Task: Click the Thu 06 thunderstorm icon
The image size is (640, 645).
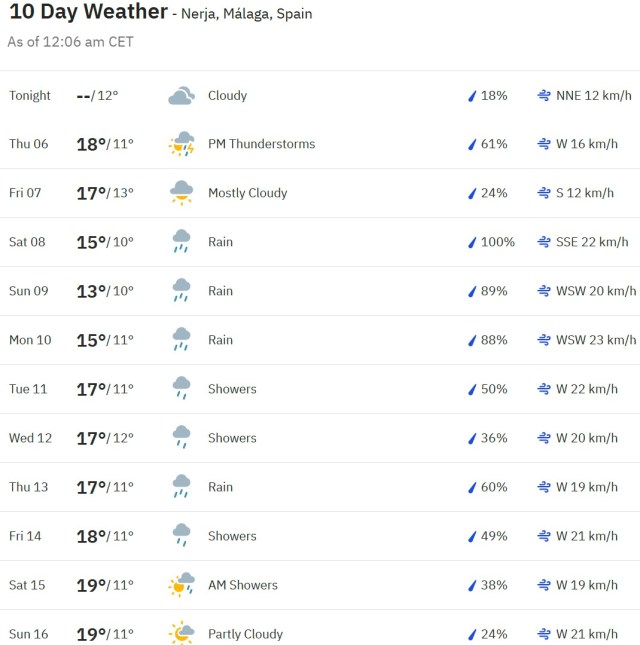Action: tap(181, 144)
